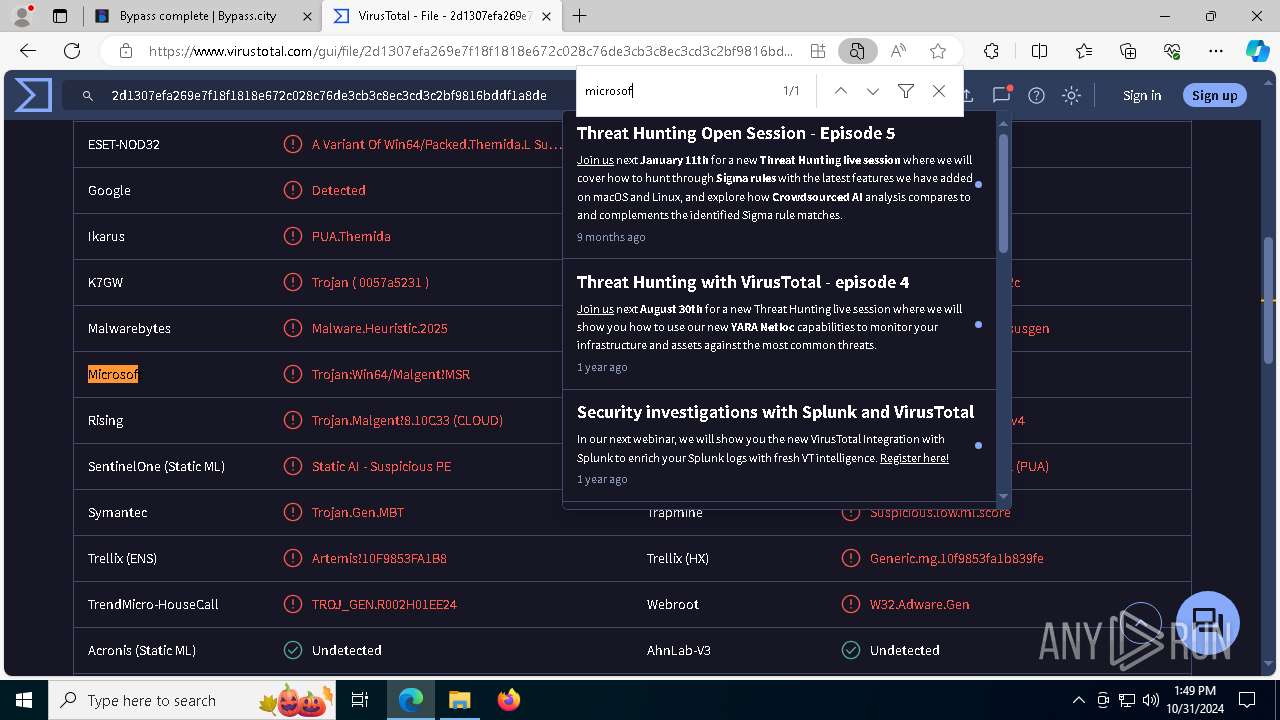Toggle the light/dark theme sun icon
Viewport: 1280px width, 720px height.
pyautogui.click(x=1072, y=95)
